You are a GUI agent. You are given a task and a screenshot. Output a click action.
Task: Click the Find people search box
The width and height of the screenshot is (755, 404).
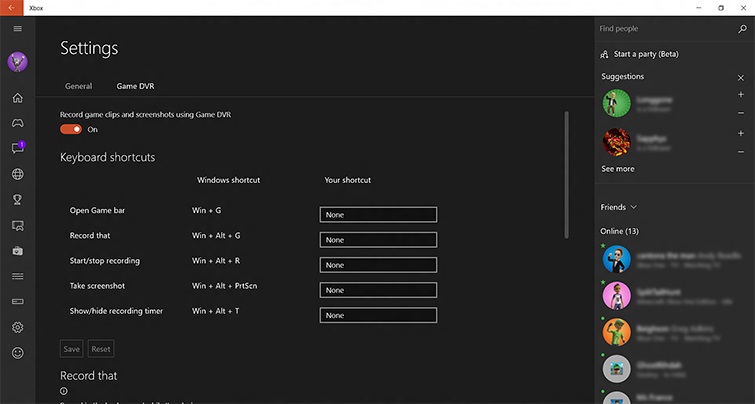coord(667,29)
